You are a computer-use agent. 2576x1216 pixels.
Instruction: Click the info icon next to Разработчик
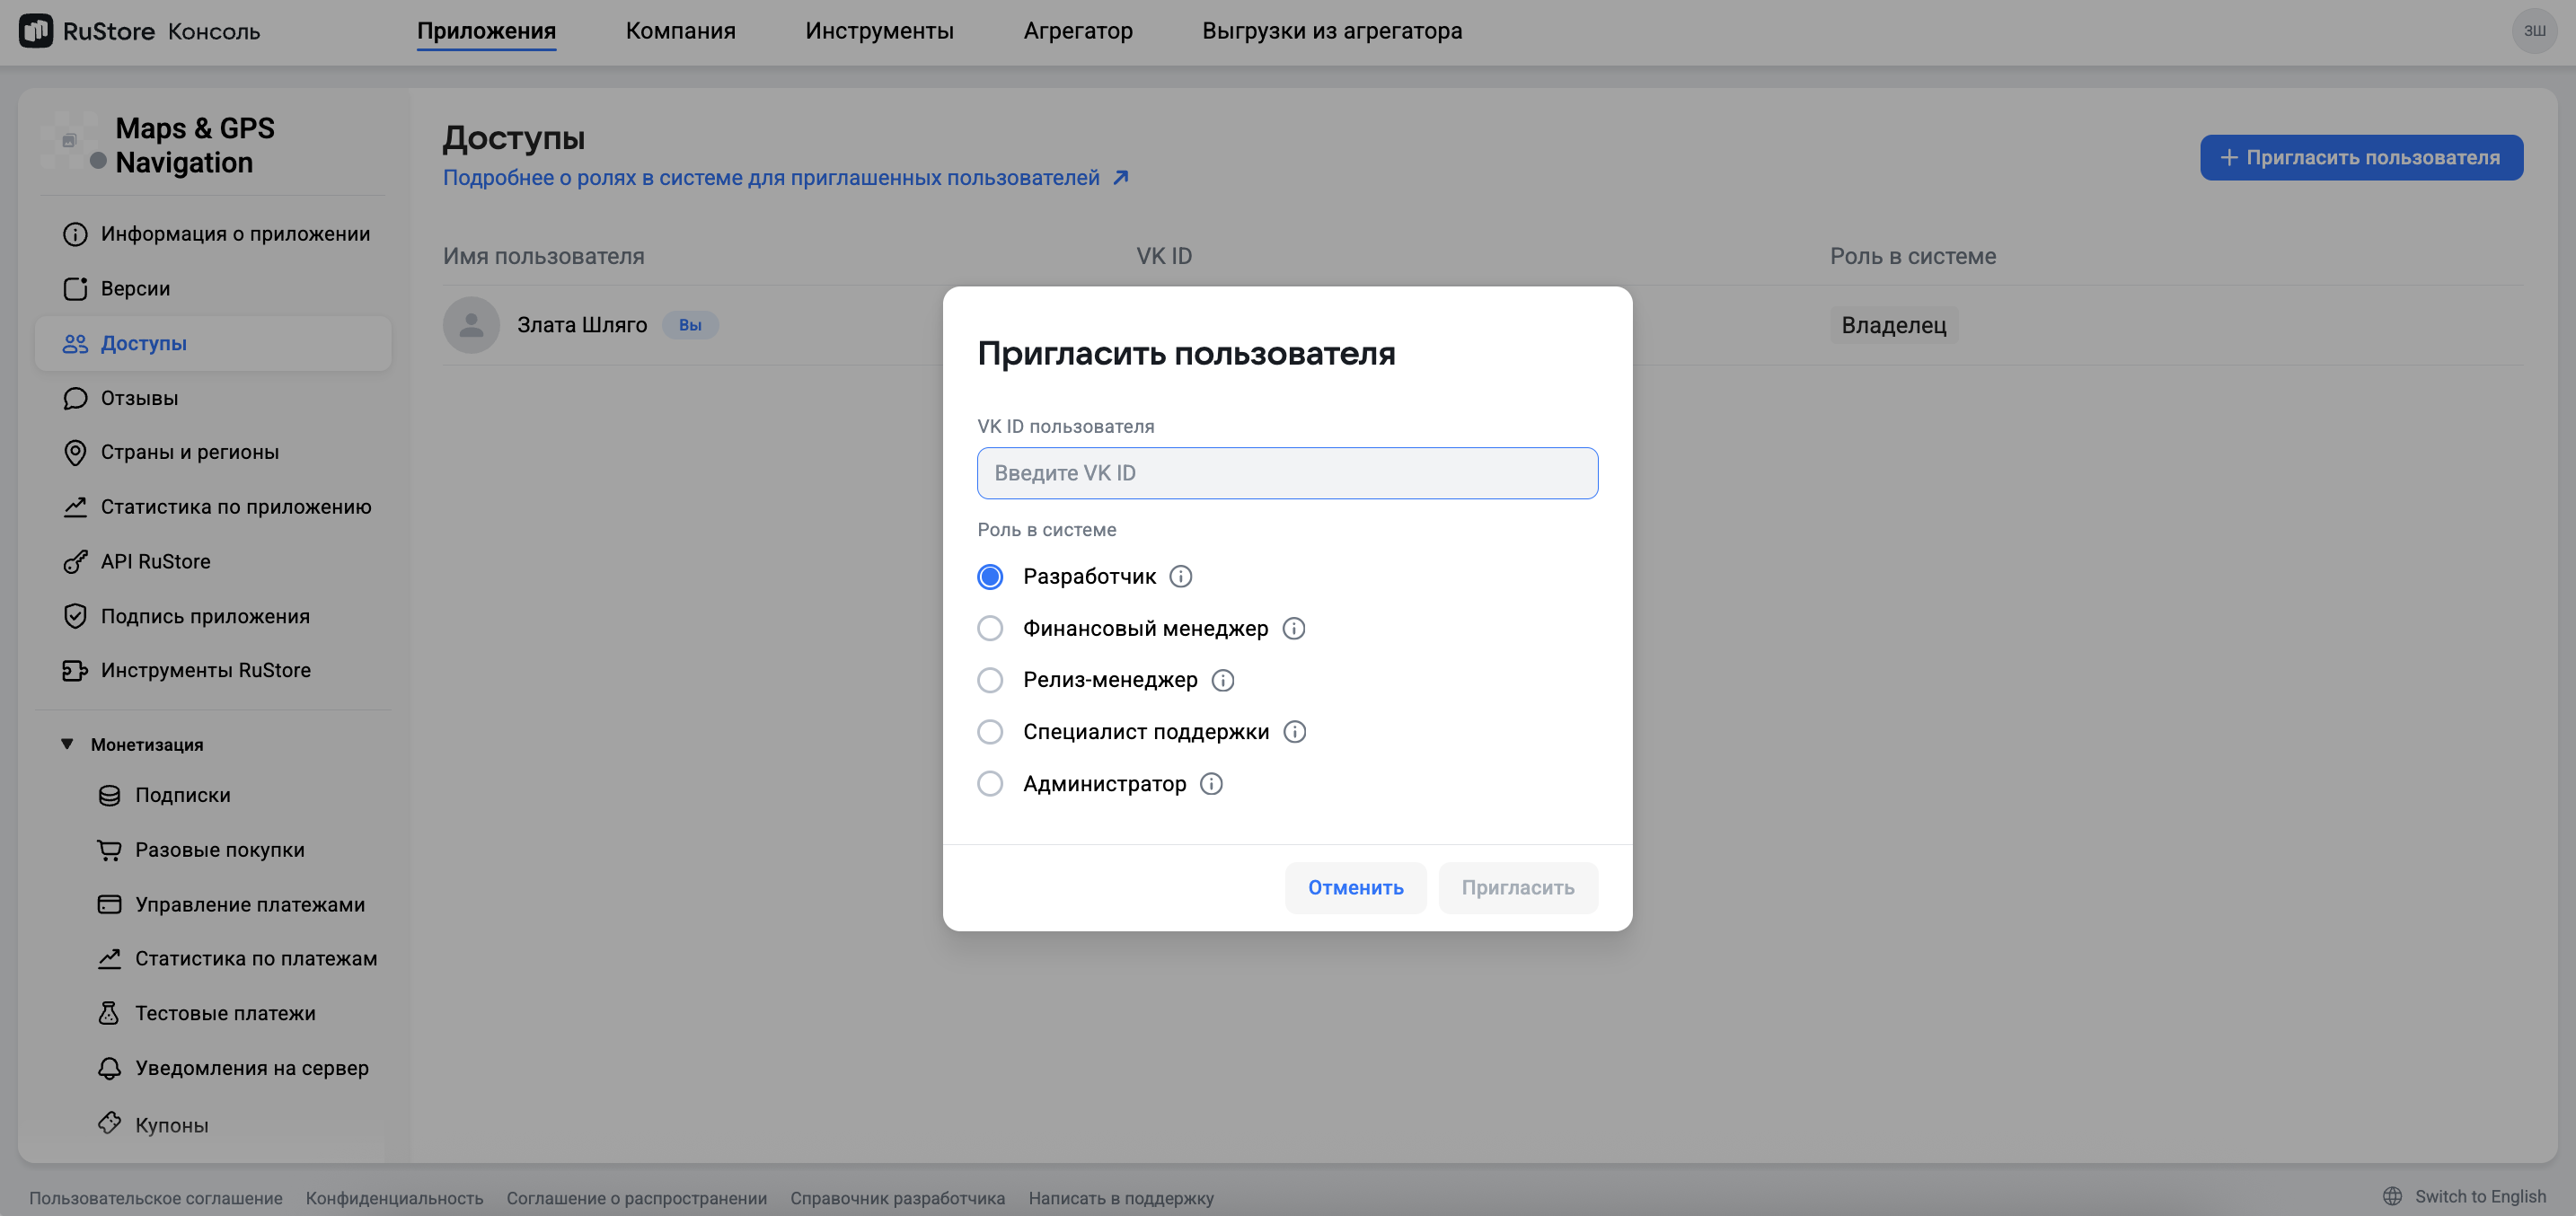click(x=1180, y=576)
